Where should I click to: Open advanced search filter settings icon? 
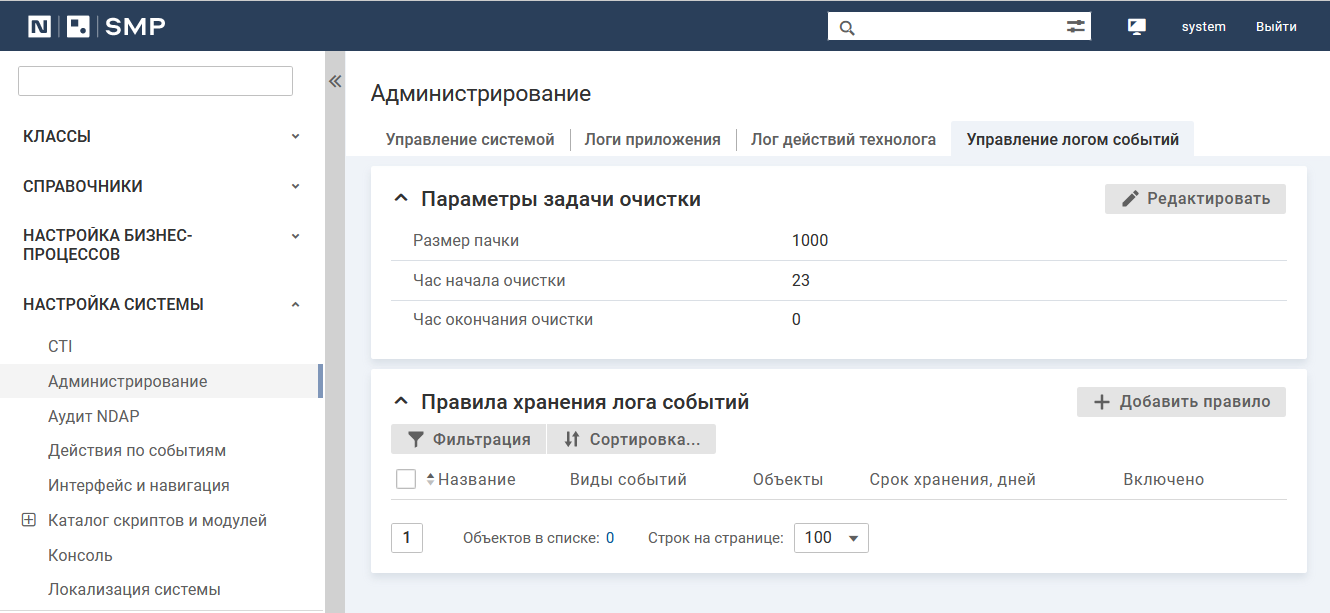click(1075, 27)
